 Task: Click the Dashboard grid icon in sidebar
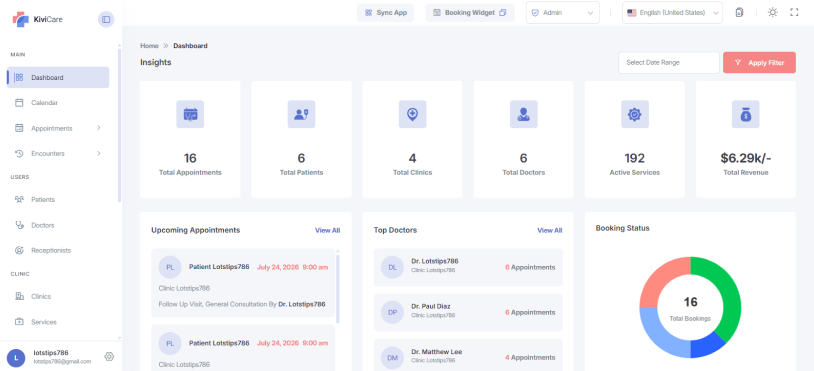pos(19,77)
